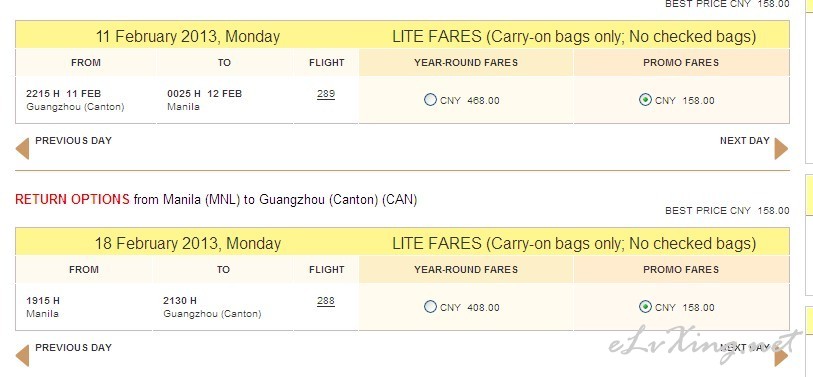This screenshot has width=813, height=377.
Task: Click the PREVIOUS DAY text under the Manila to Guangzhou flight
Action: [x=74, y=347]
